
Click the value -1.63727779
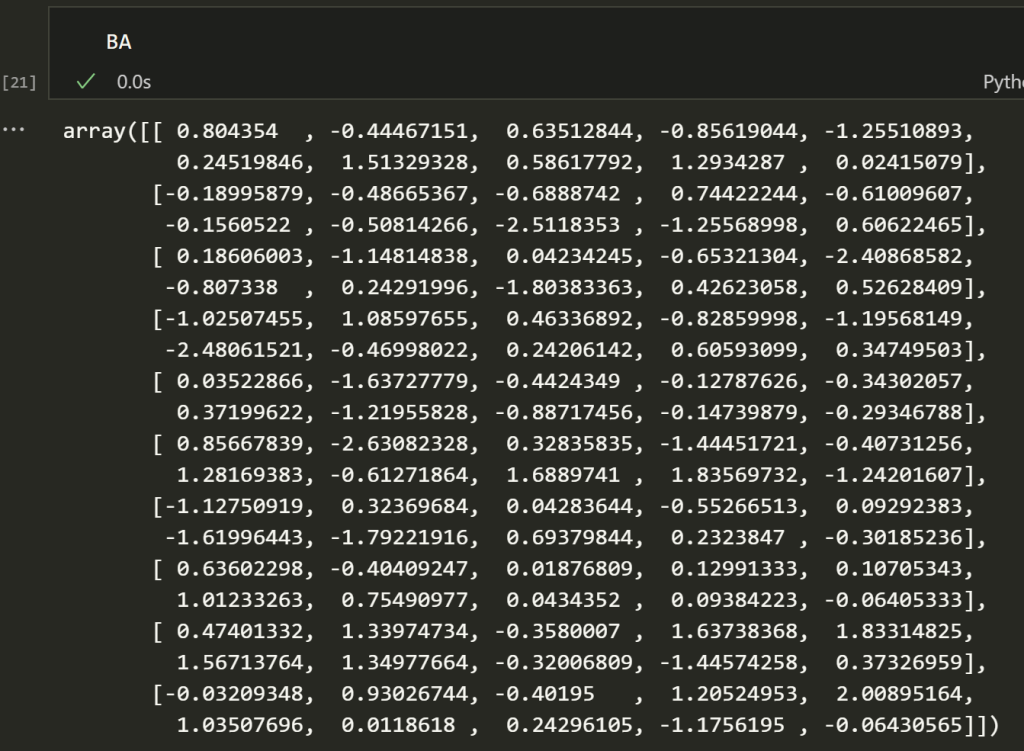(400, 382)
